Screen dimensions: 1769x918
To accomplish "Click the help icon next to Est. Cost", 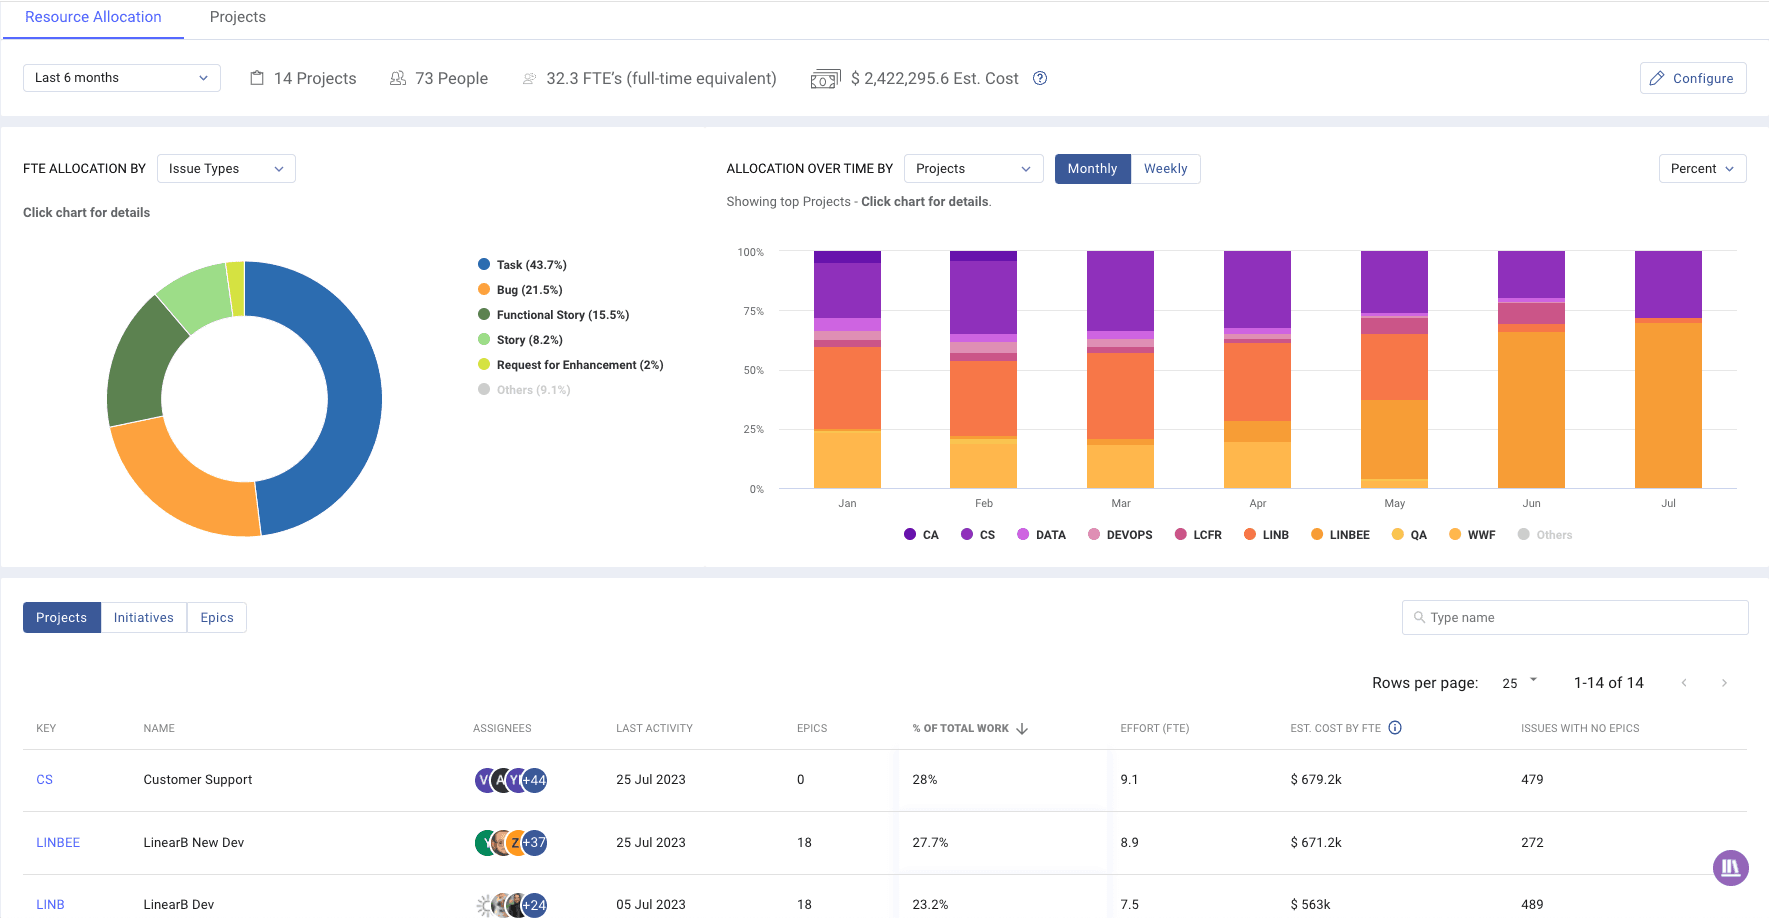I will click(x=1040, y=78).
